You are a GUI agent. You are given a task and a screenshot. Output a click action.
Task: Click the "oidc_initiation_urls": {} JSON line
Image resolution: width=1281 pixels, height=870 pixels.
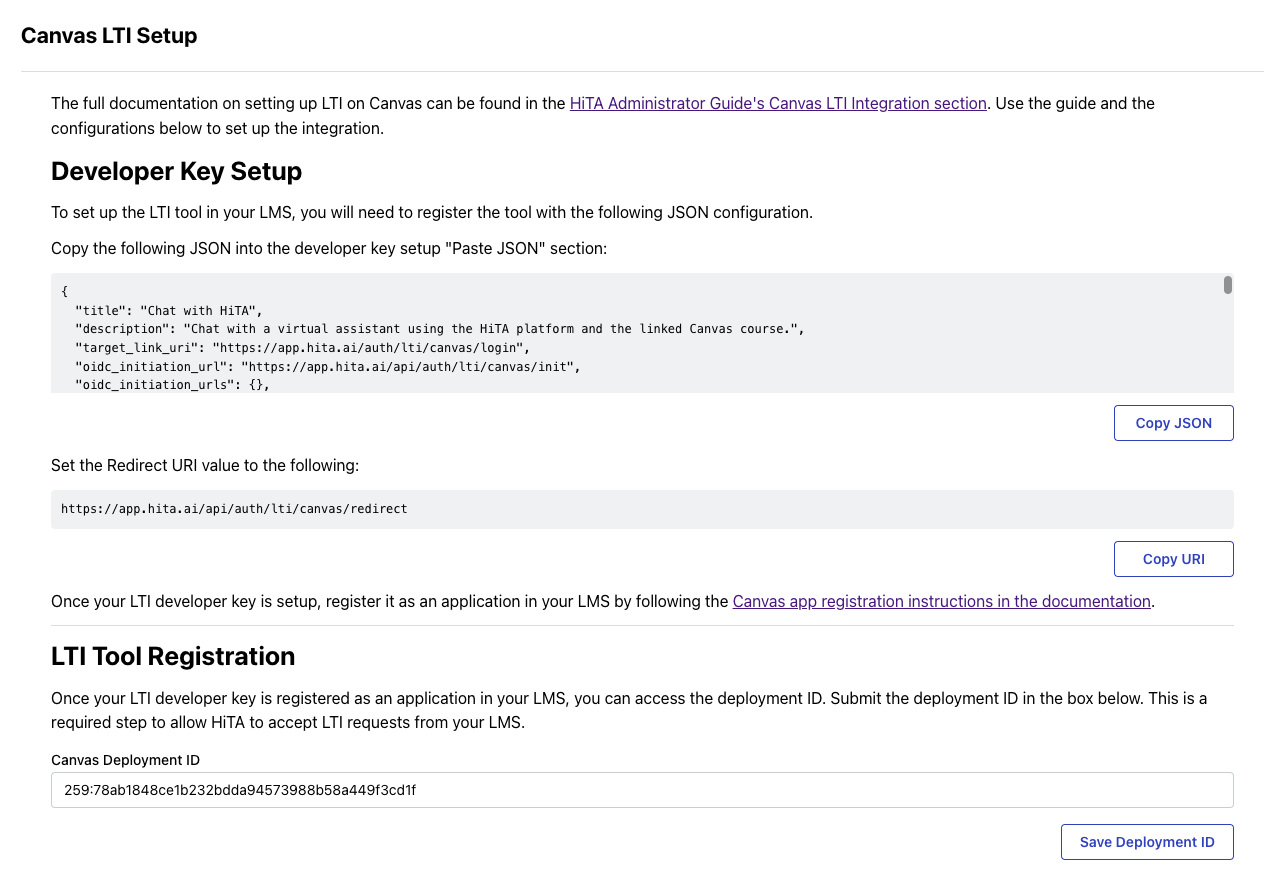[173, 385]
